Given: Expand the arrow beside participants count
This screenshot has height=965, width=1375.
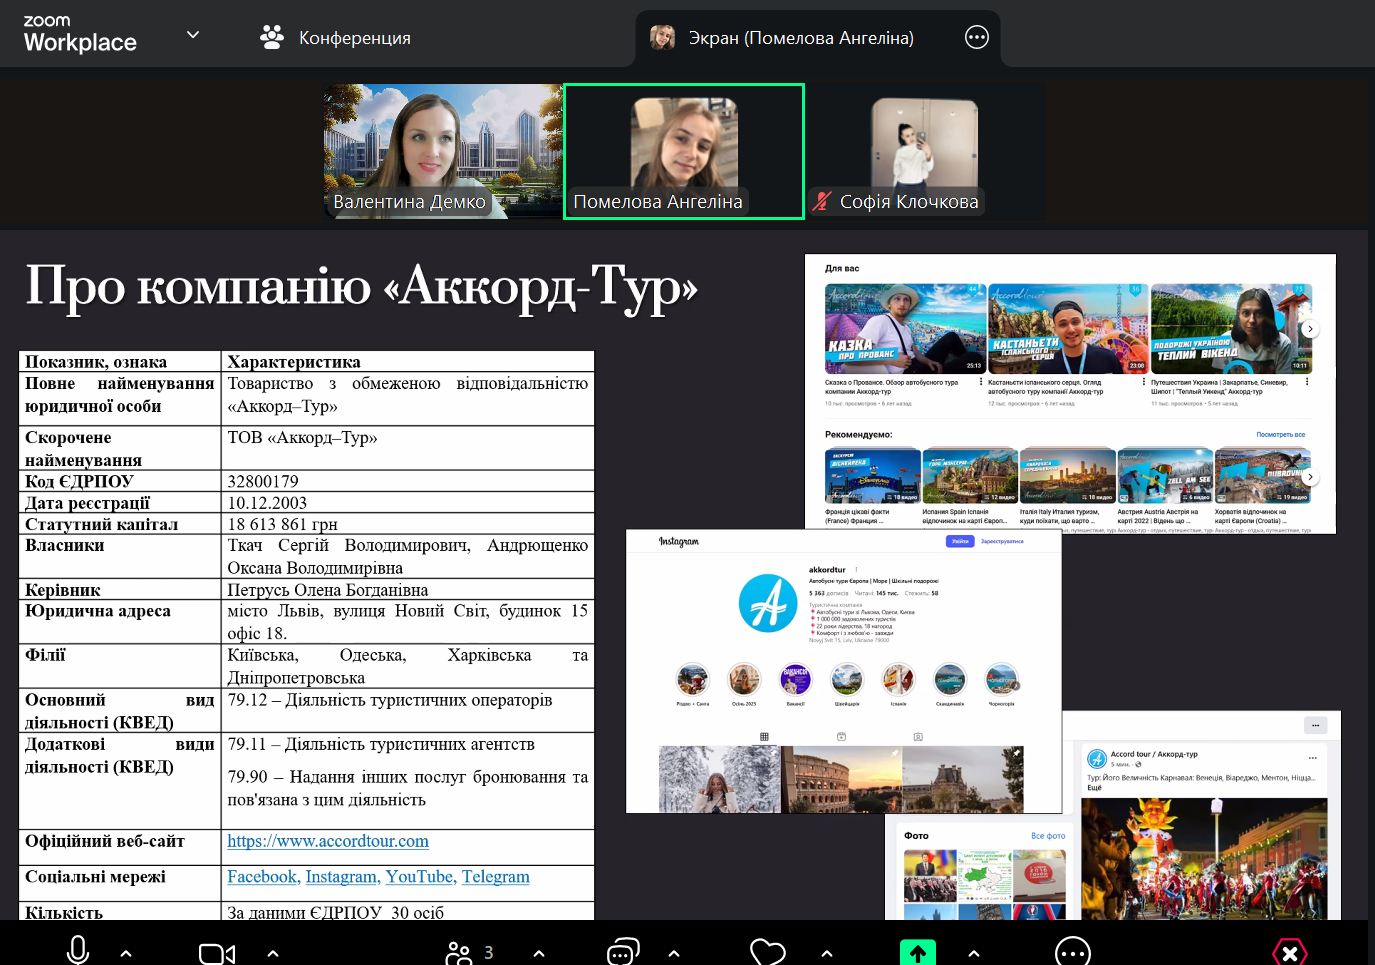Looking at the screenshot, I should (539, 954).
